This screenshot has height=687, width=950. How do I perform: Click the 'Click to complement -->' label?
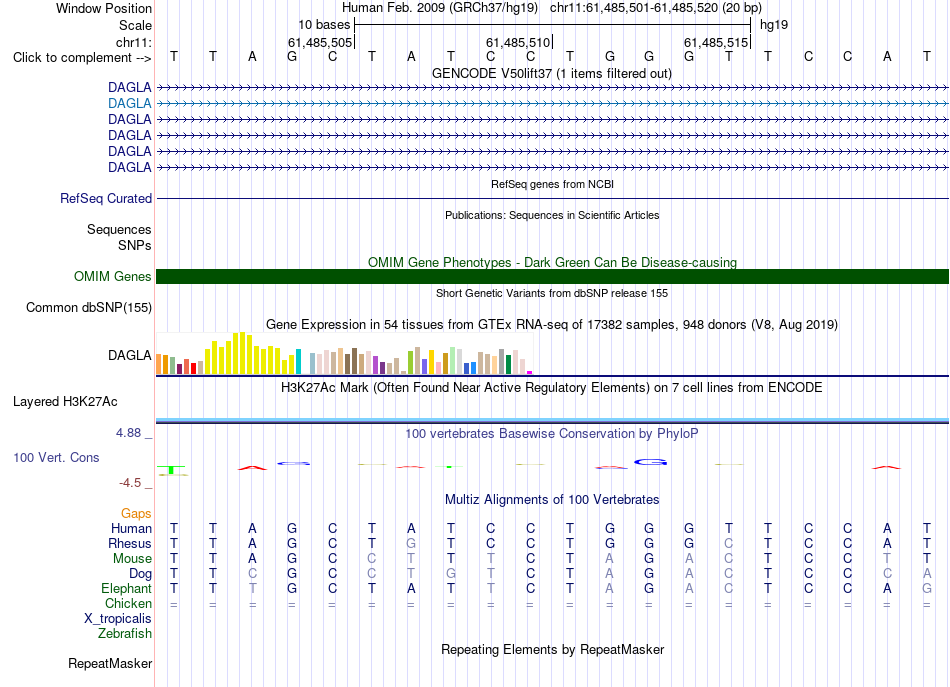pyautogui.click(x=82, y=58)
